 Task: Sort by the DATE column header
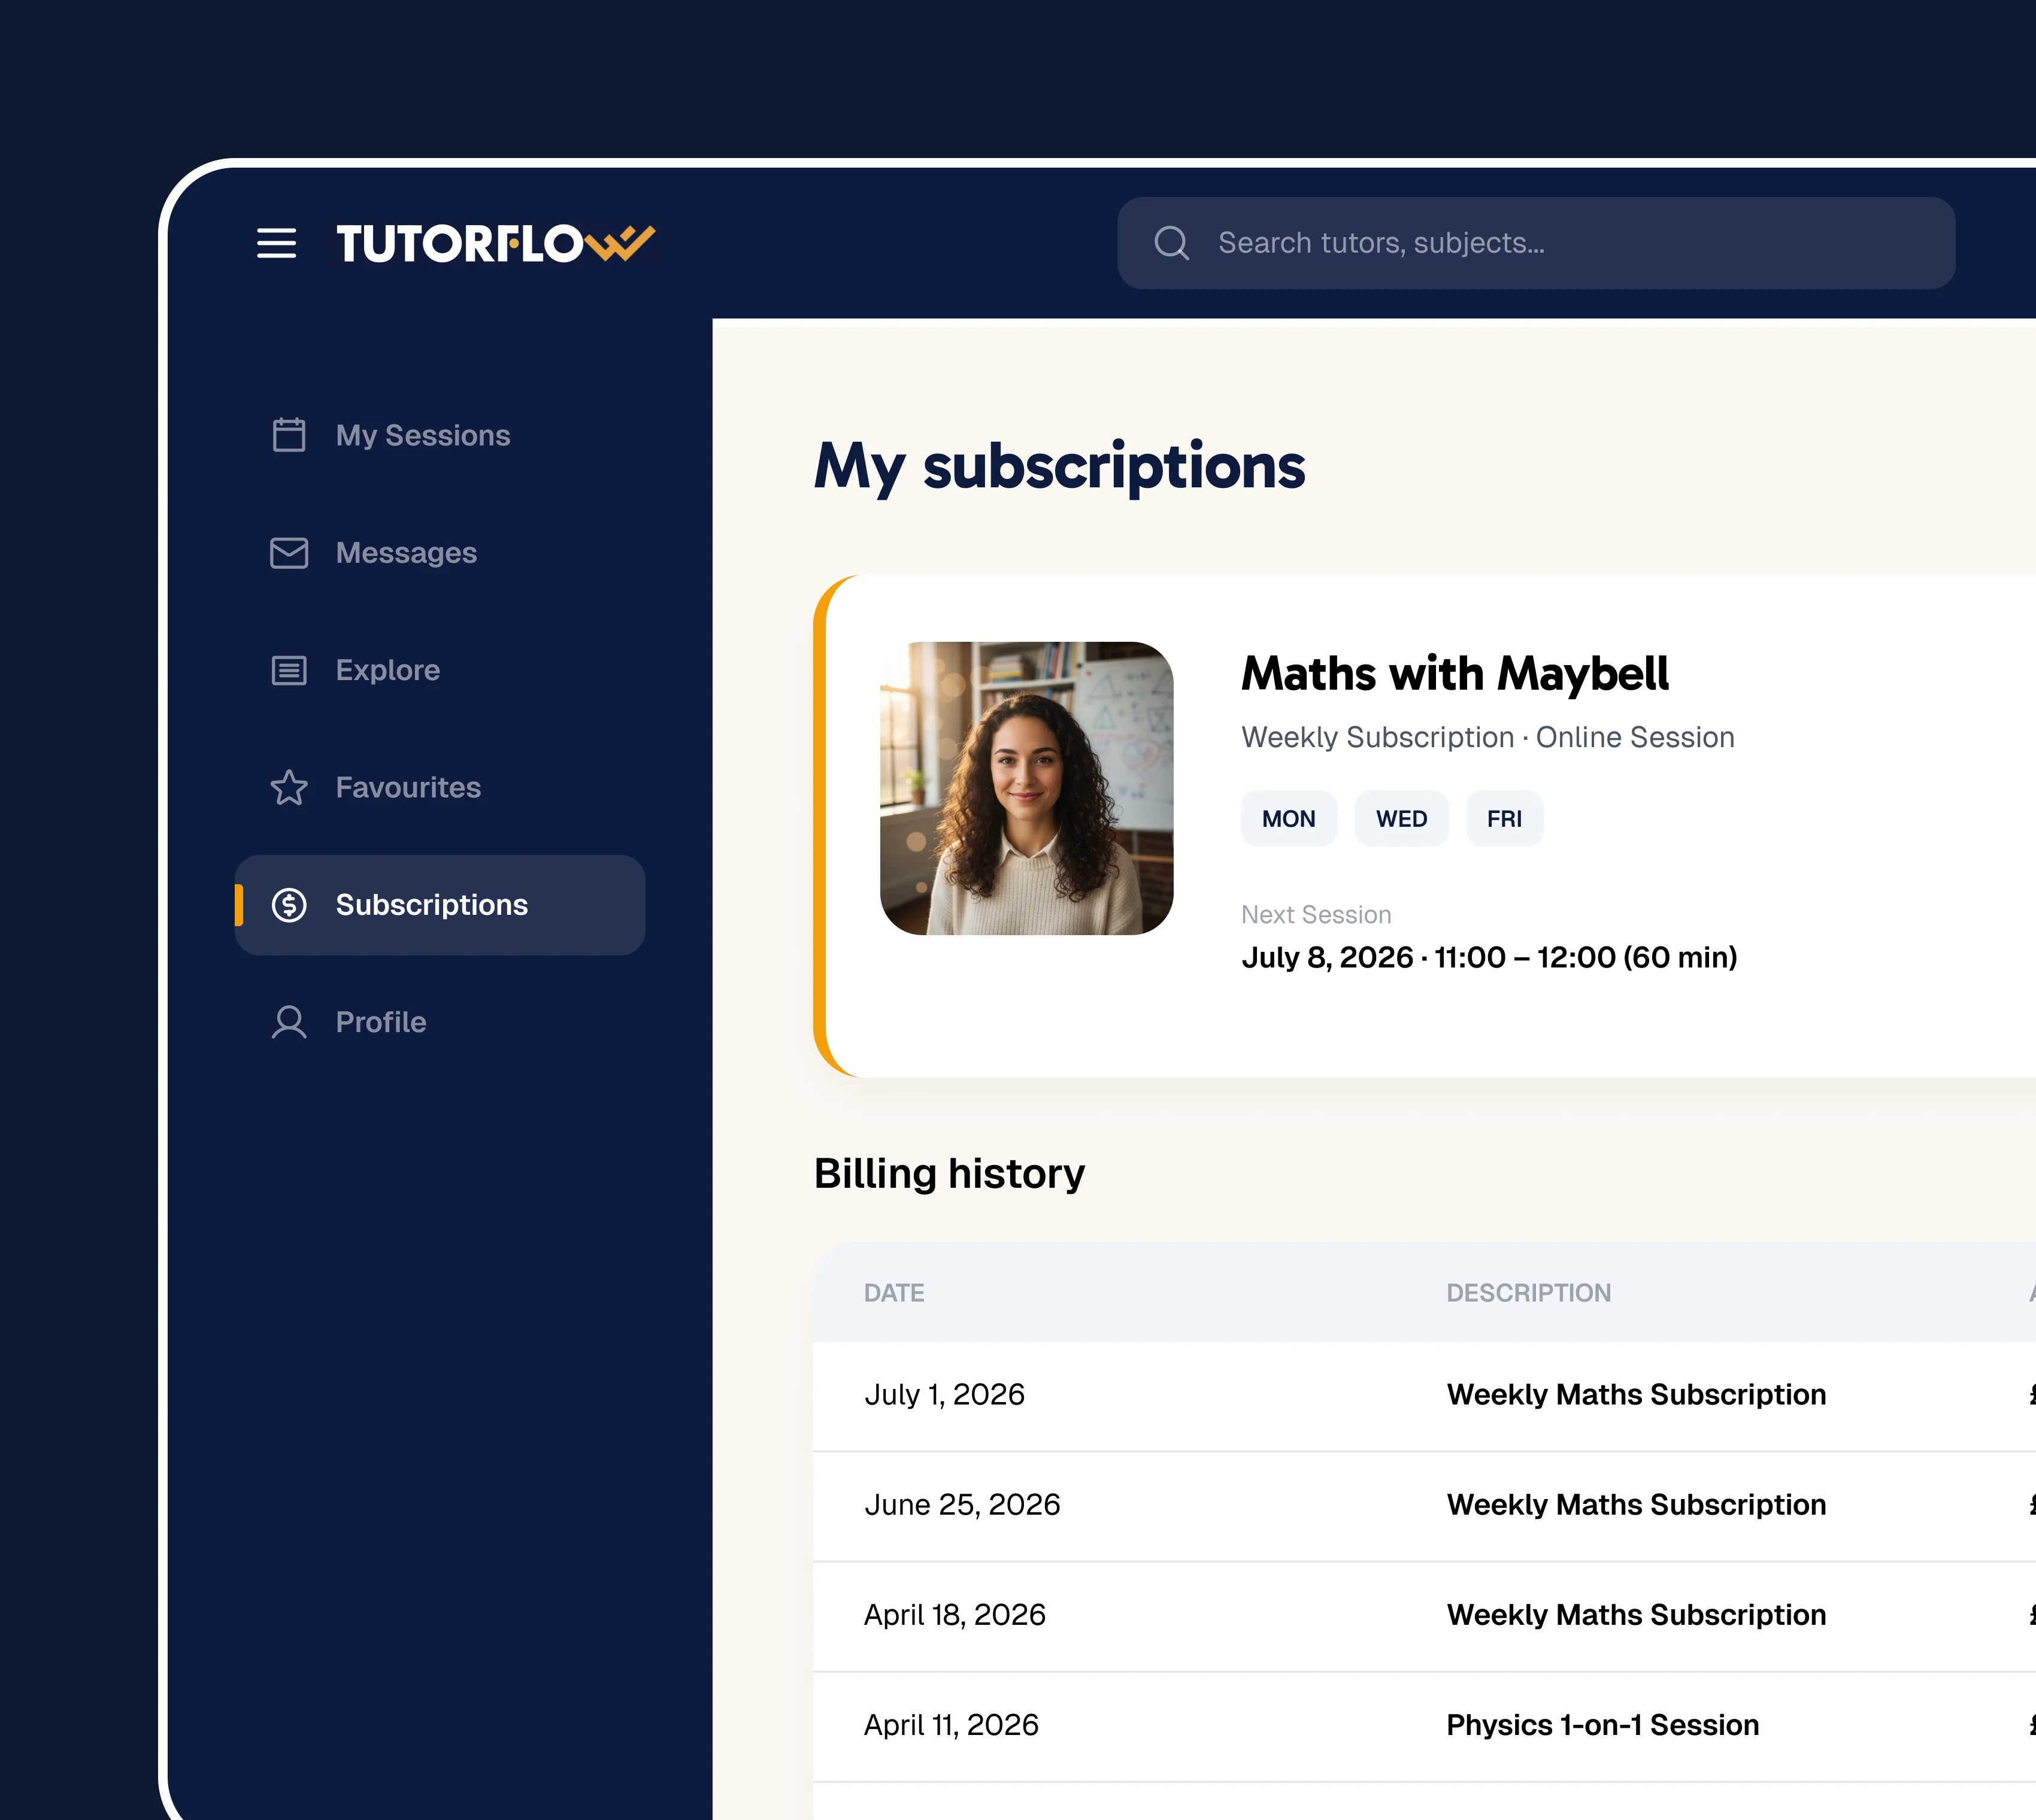[x=894, y=1293]
